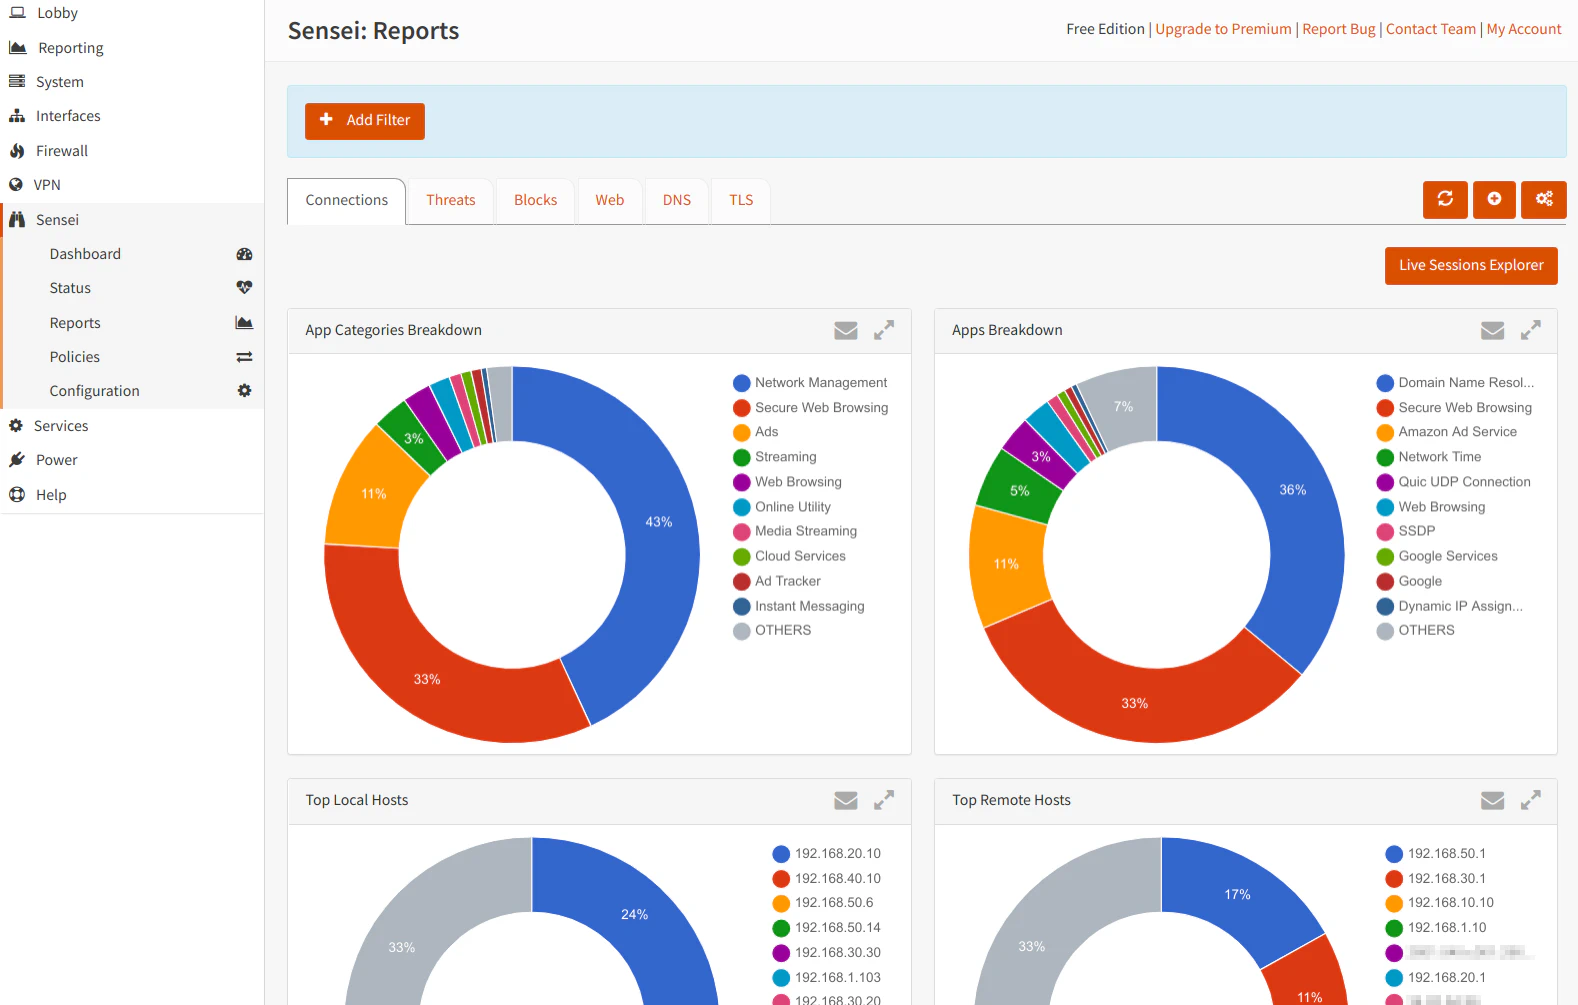Viewport: 1578px width, 1005px height.
Task: Switch to the DNS tab
Action: point(677,200)
